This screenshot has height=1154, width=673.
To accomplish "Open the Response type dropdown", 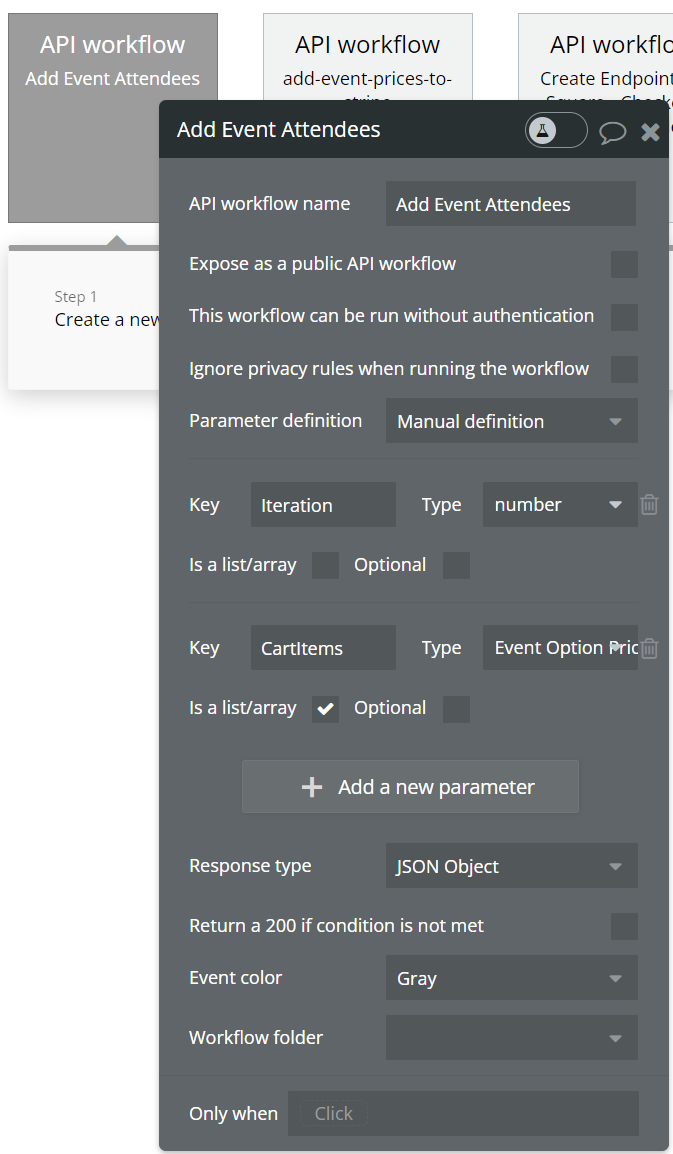I will click(511, 866).
